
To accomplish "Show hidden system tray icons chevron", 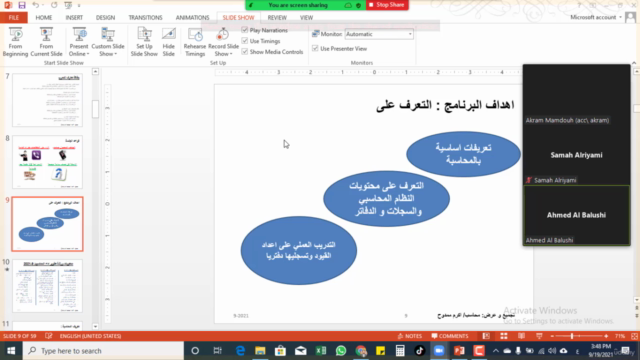I will [496, 351].
